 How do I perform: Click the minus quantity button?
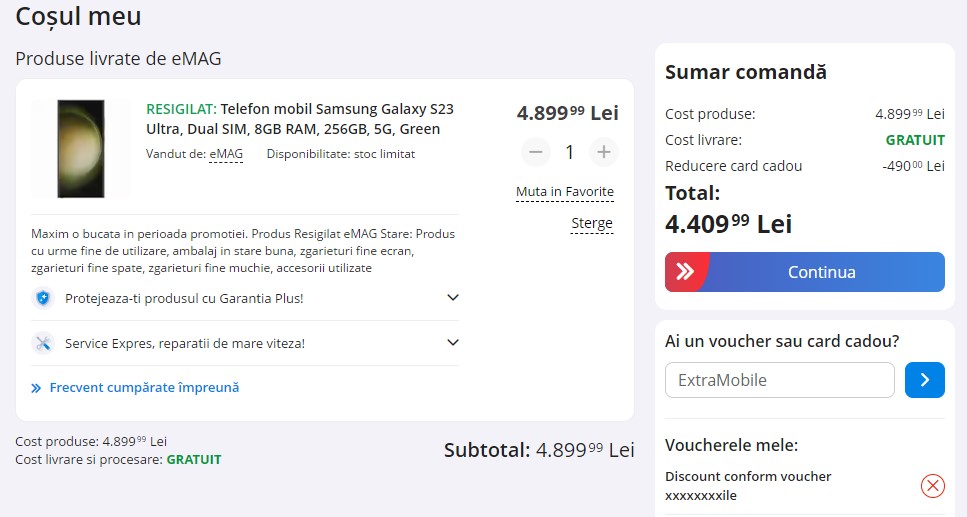[x=536, y=152]
